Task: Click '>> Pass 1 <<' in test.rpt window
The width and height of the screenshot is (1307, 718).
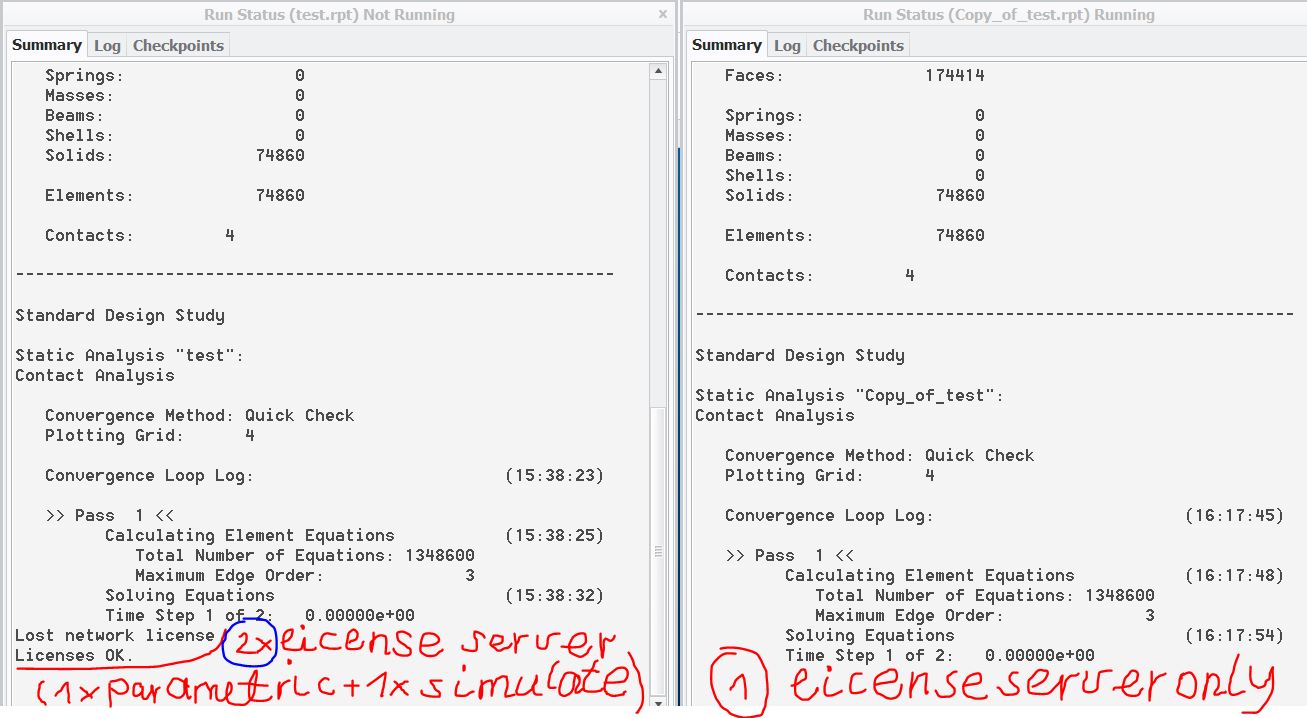Action: point(110,515)
